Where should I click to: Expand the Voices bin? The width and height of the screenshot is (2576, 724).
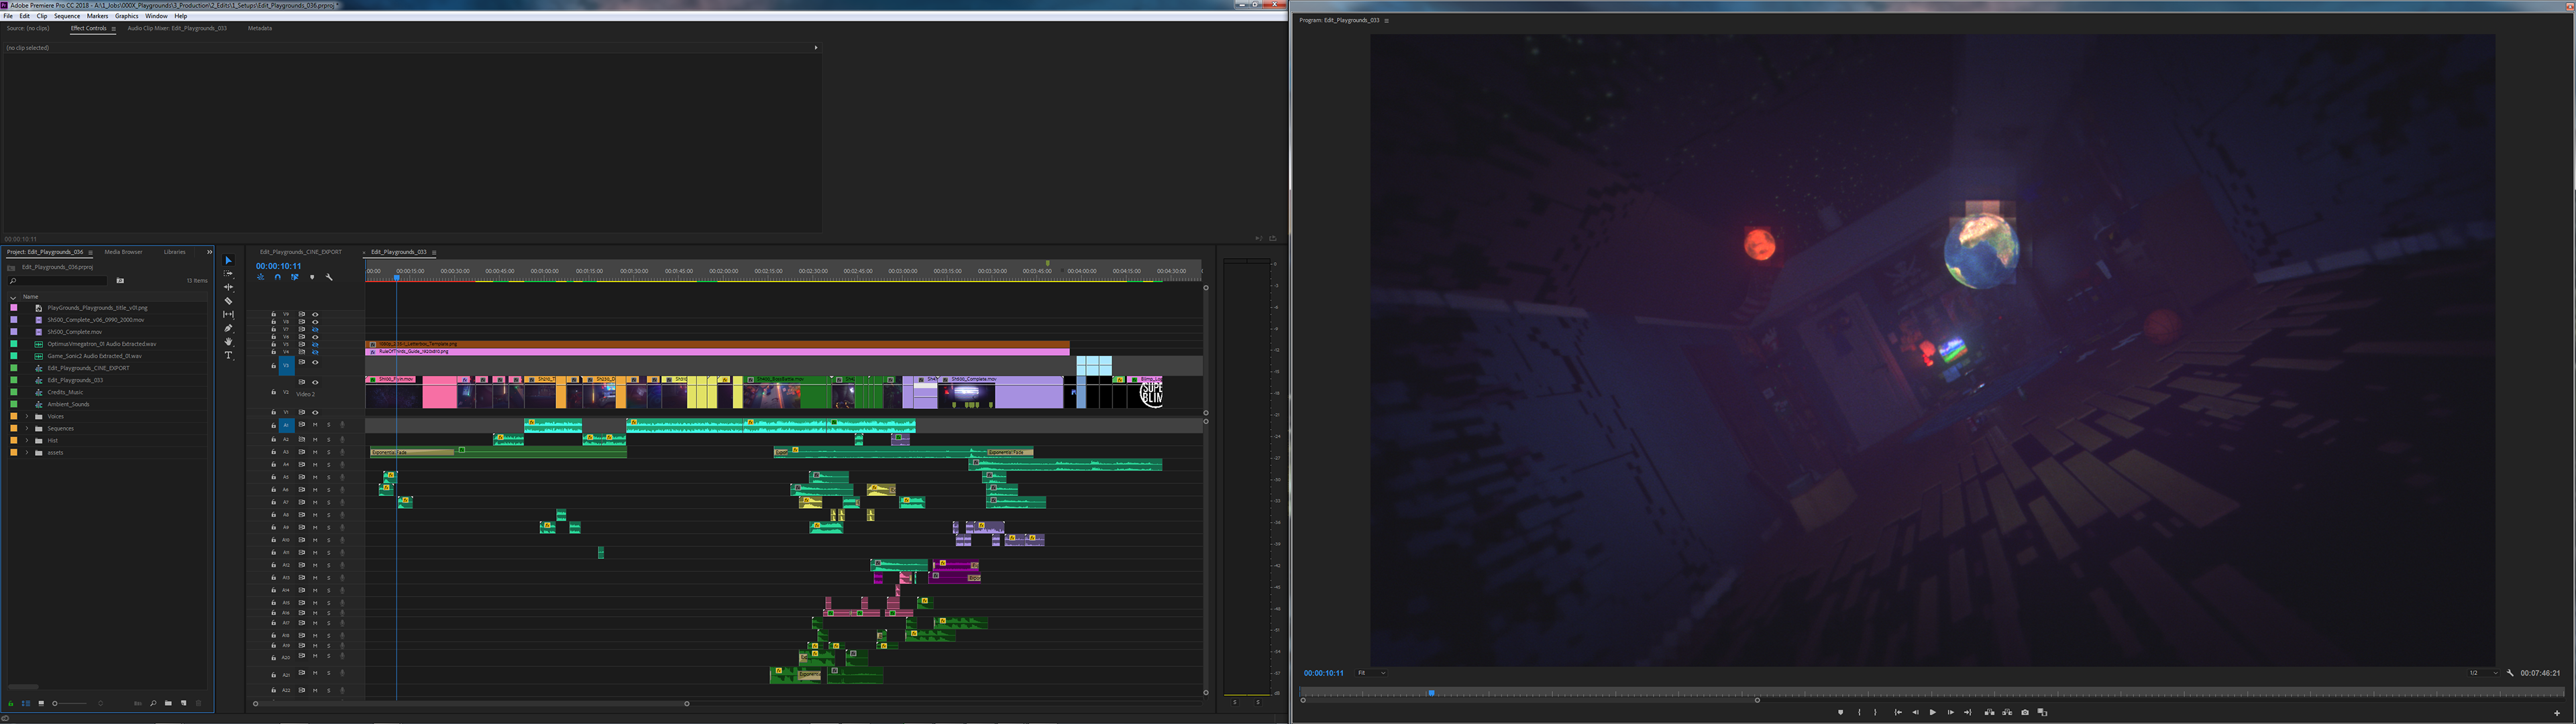27,416
